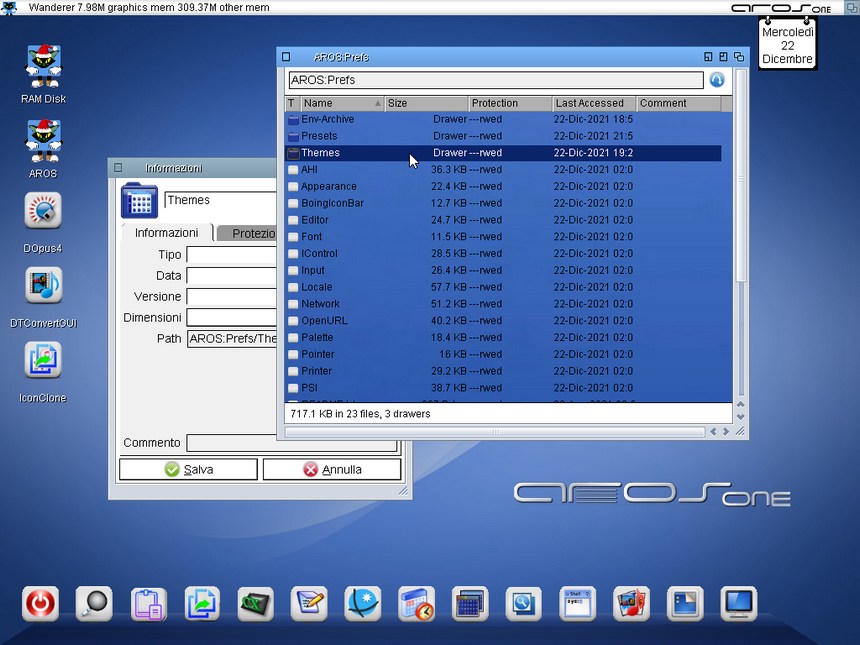The height and width of the screenshot is (645, 860).
Task: Open the DOpus4 desktop icon
Action: 42,212
